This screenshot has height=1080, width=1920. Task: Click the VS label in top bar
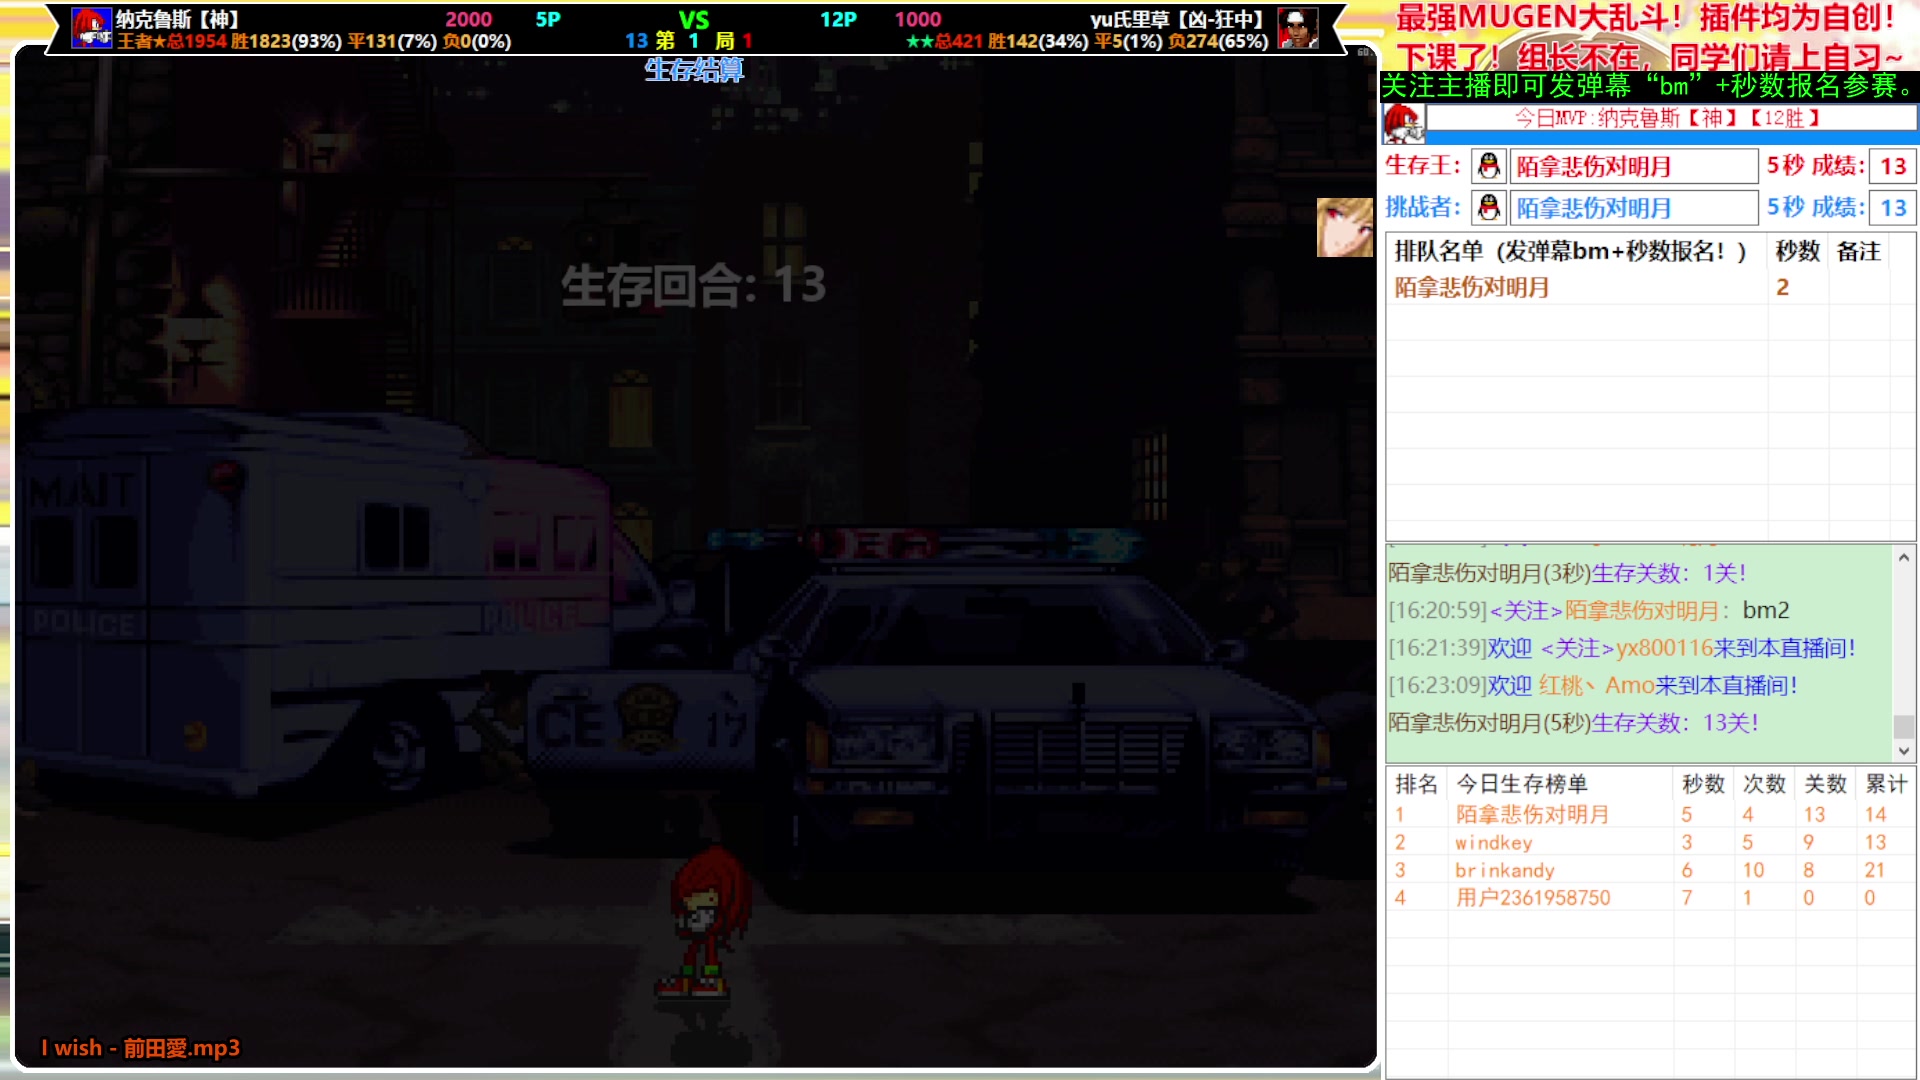(x=694, y=20)
